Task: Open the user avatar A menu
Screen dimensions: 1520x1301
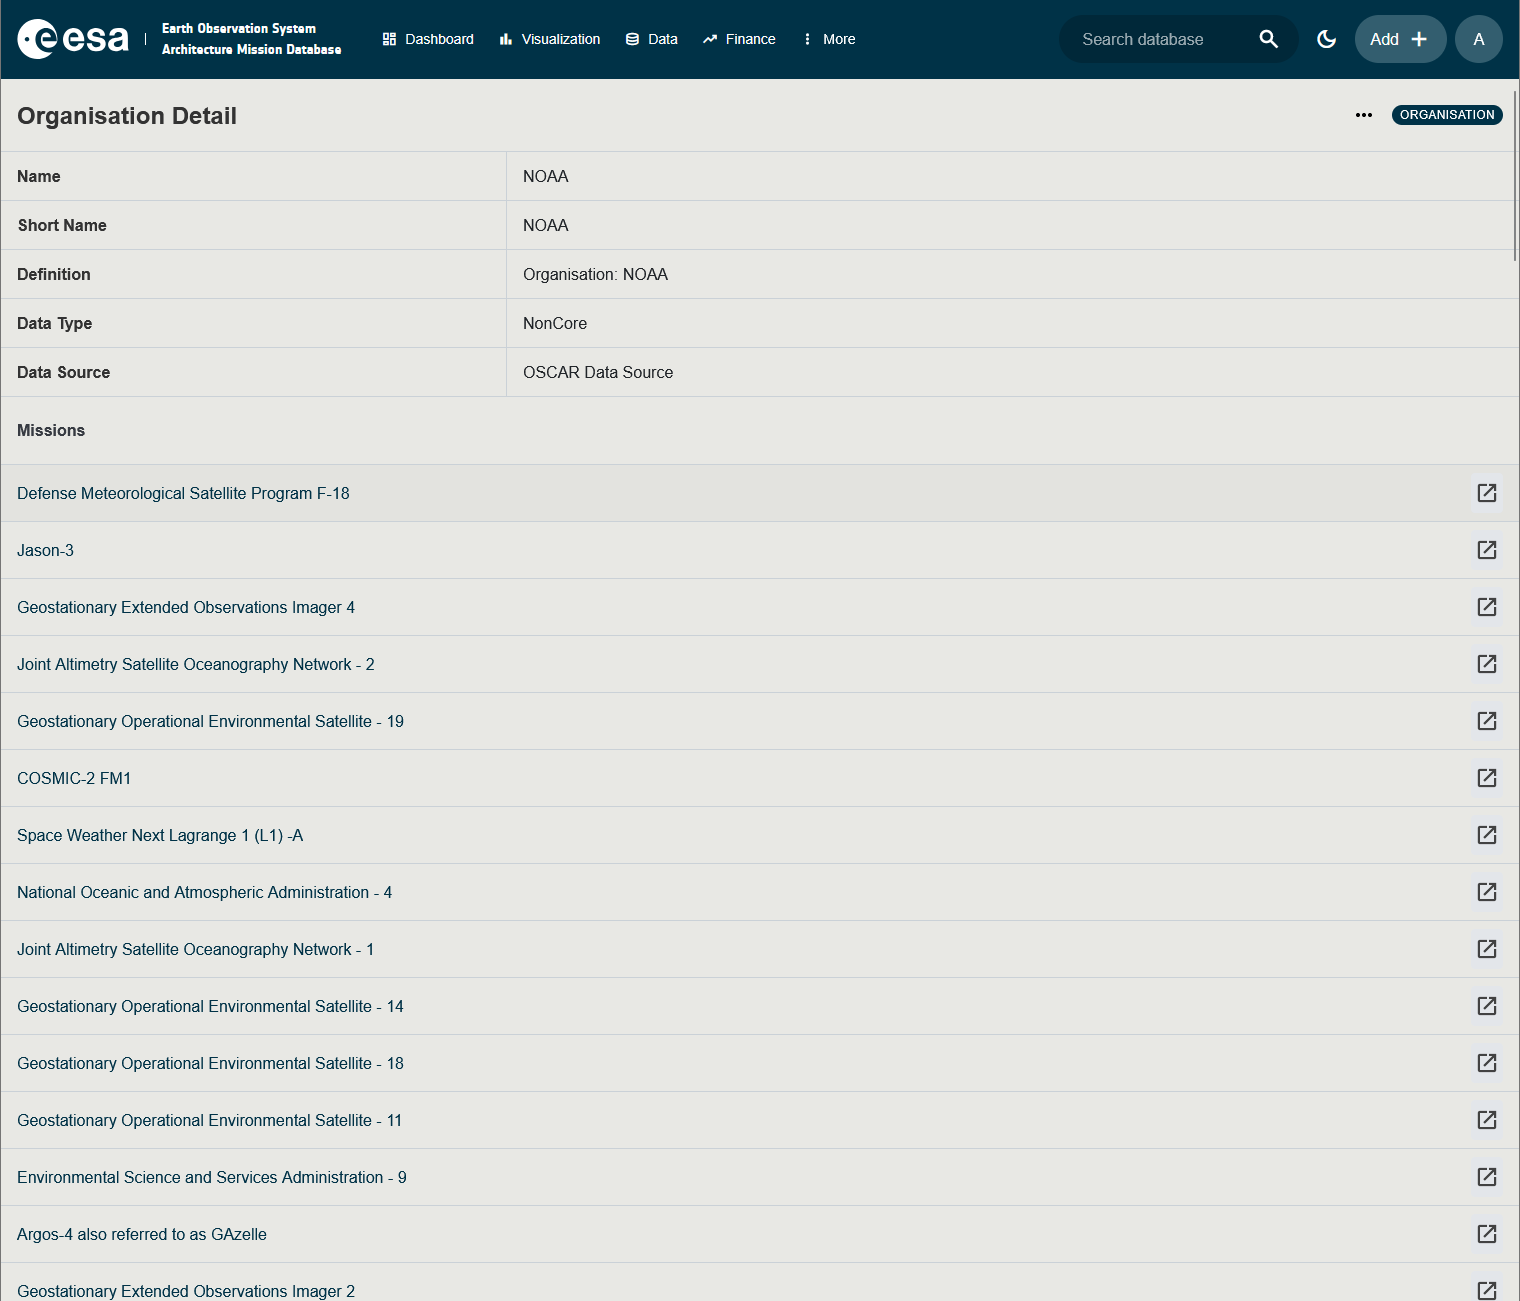Action: pyautogui.click(x=1479, y=39)
